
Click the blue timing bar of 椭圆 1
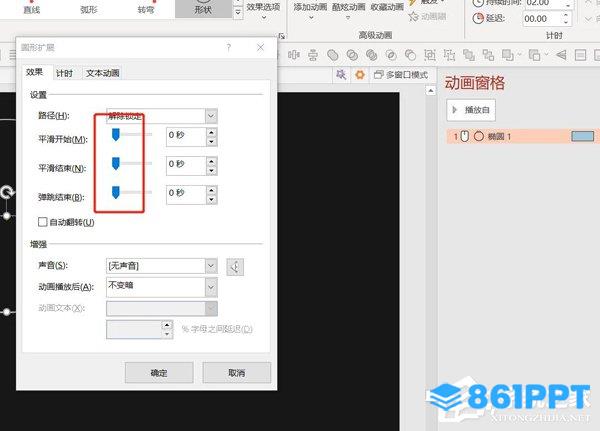(x=582, y=136)
